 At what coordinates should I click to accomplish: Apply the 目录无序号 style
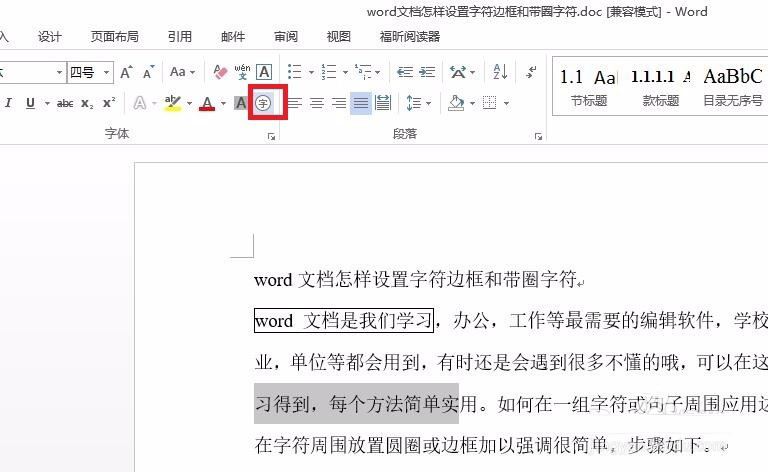(733, 87)
